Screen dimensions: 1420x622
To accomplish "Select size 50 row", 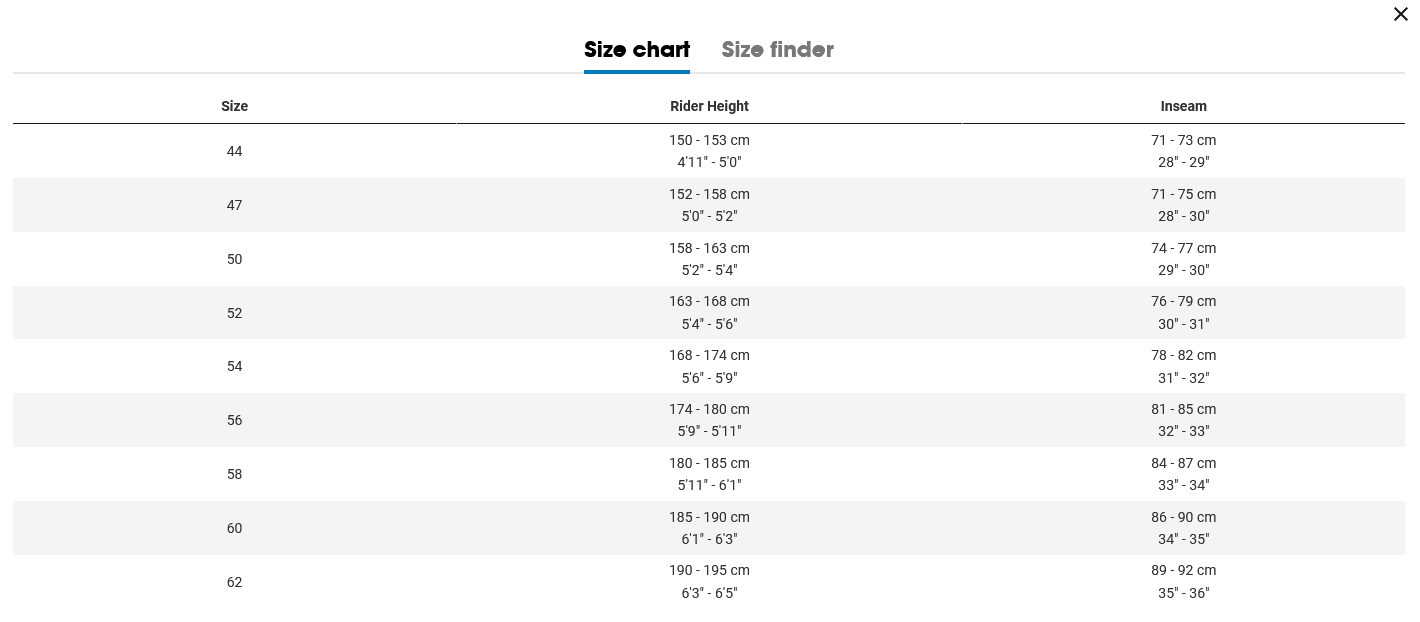I will [234, 259].
